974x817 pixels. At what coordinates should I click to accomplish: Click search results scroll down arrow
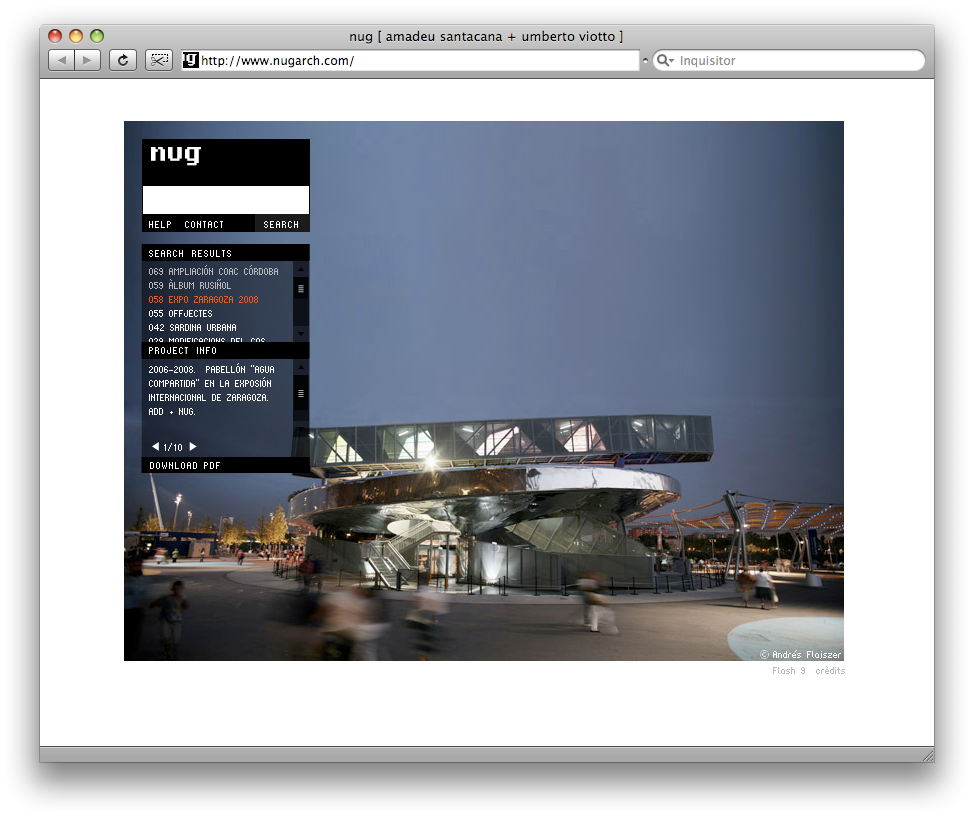click(301, 334)
